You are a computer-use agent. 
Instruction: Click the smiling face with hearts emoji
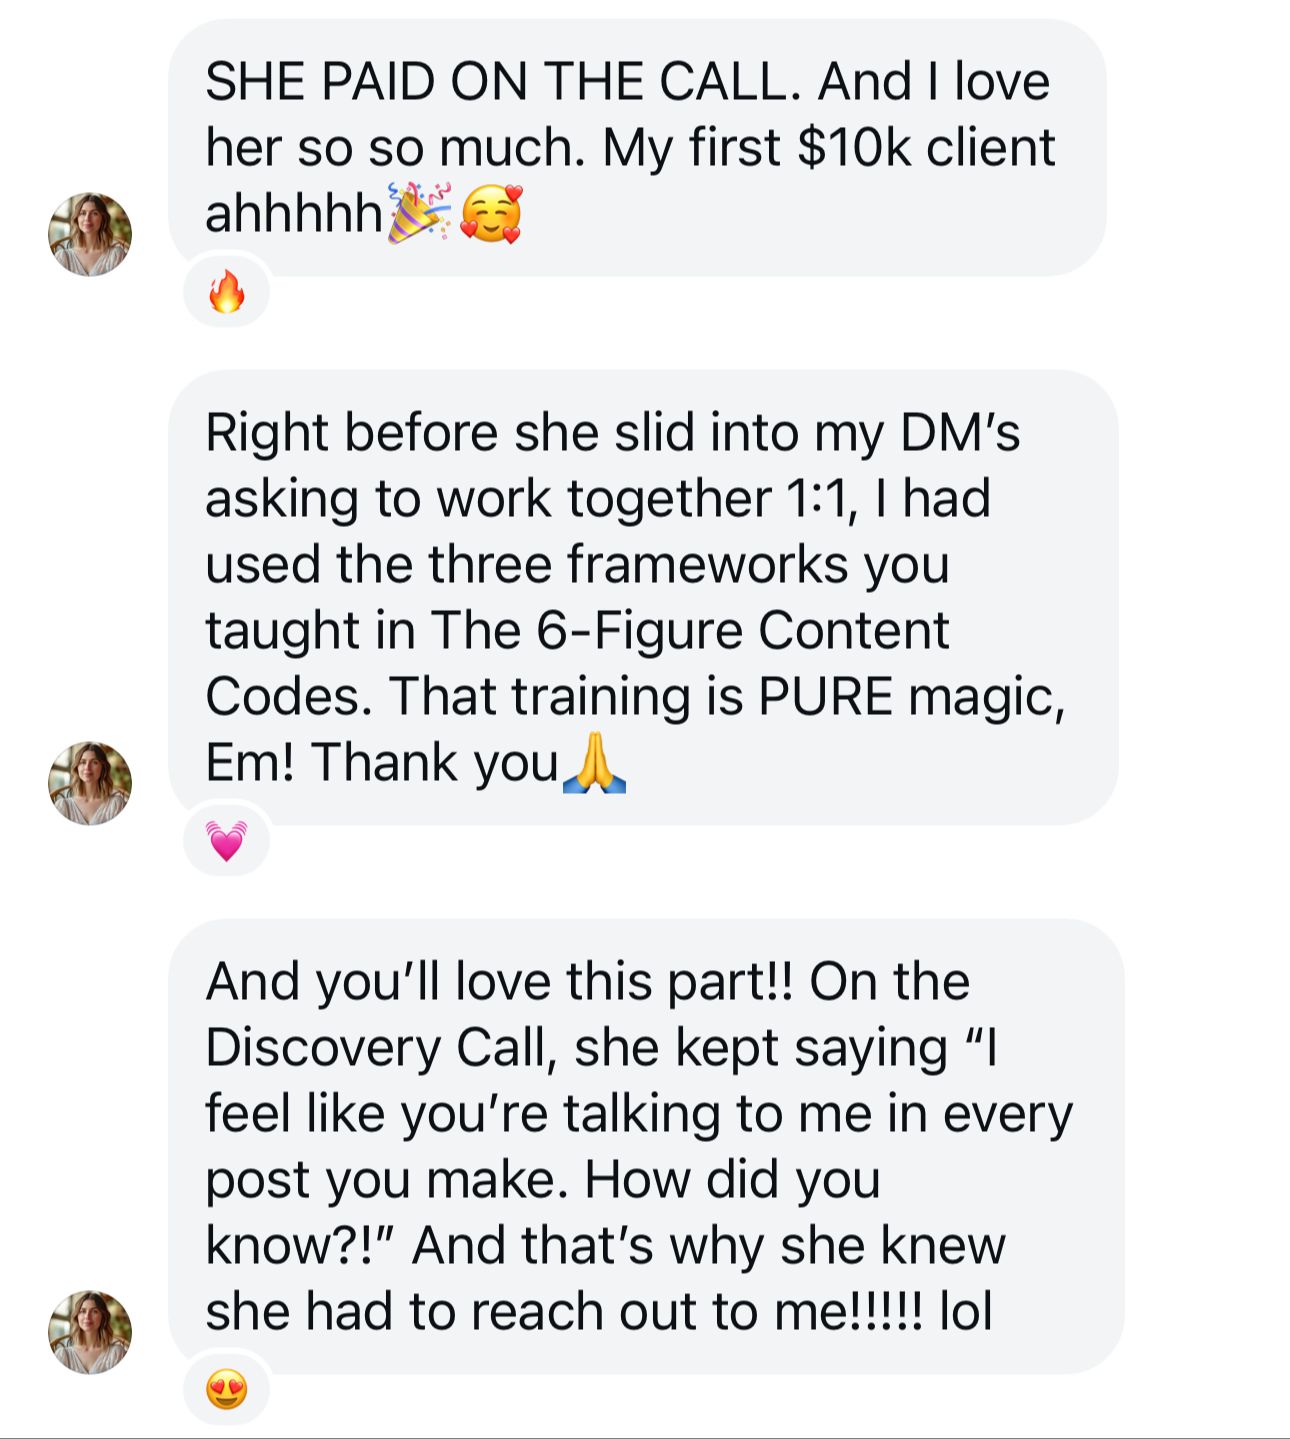(491, 213)
